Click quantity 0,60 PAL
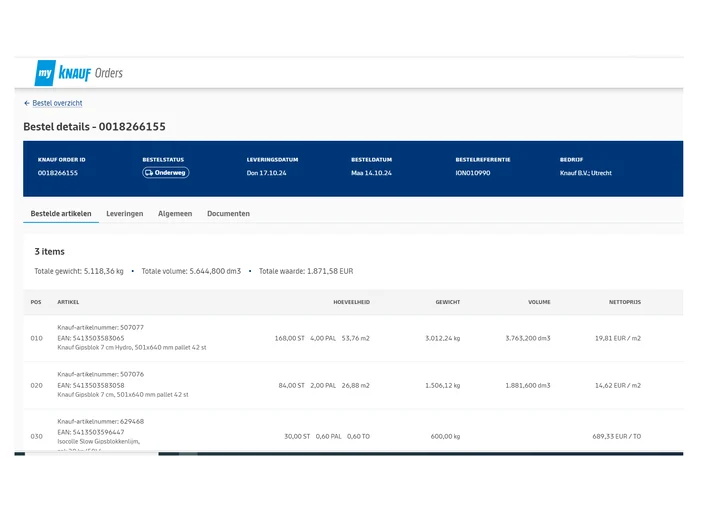Image resolution: width=704 pixels, height=528 pixels. click(329, 436)
